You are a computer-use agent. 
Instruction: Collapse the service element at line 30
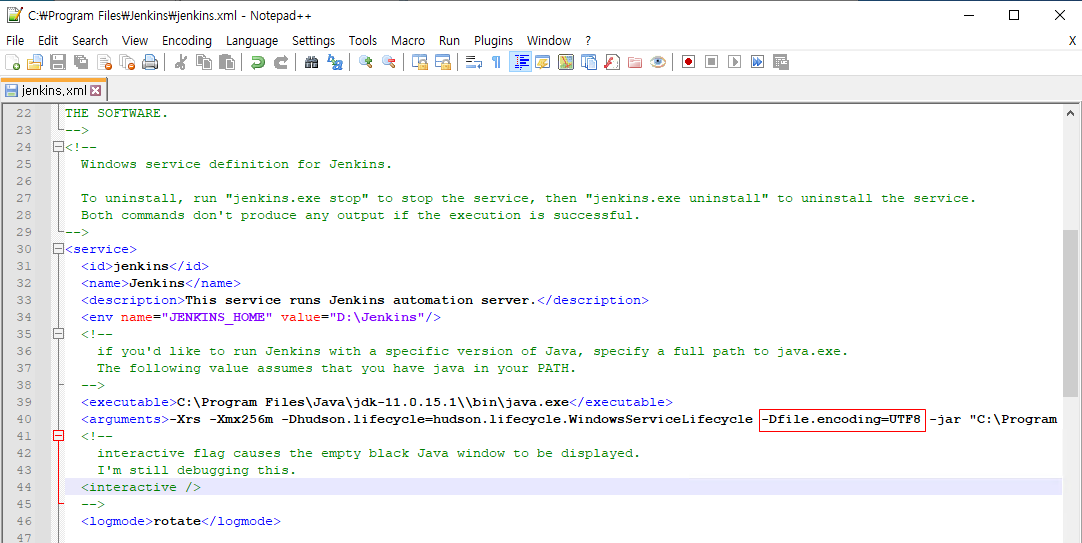59,249
